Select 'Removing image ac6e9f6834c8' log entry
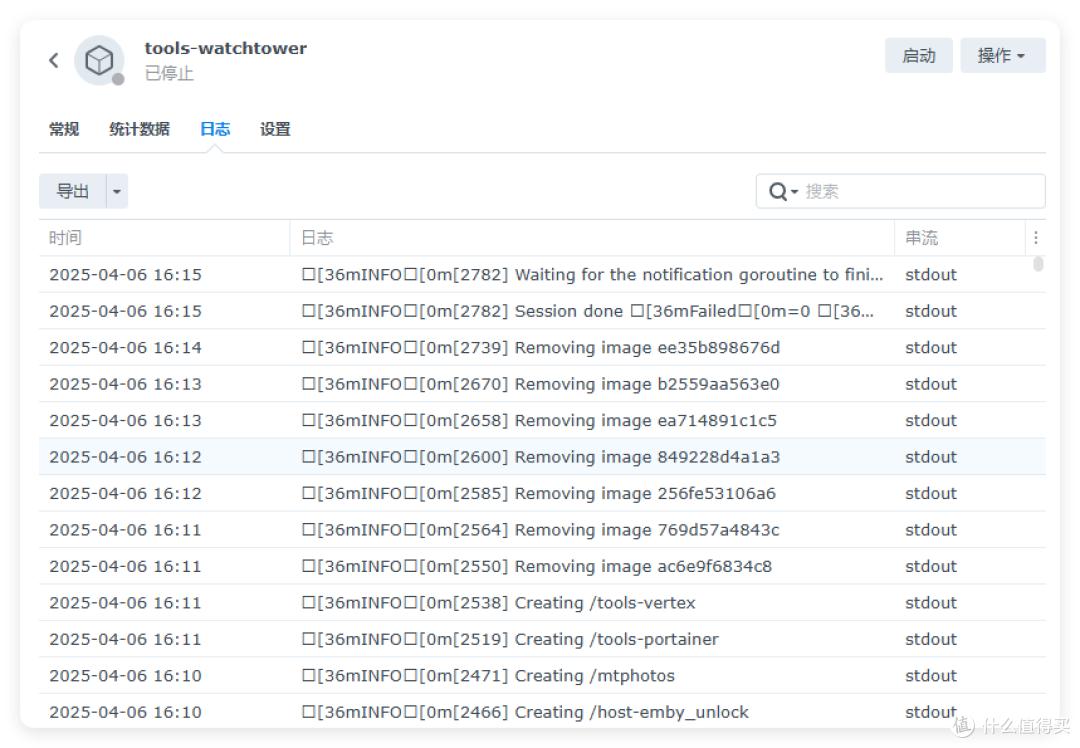This screenshot has width=1080, height=748. 542,566
